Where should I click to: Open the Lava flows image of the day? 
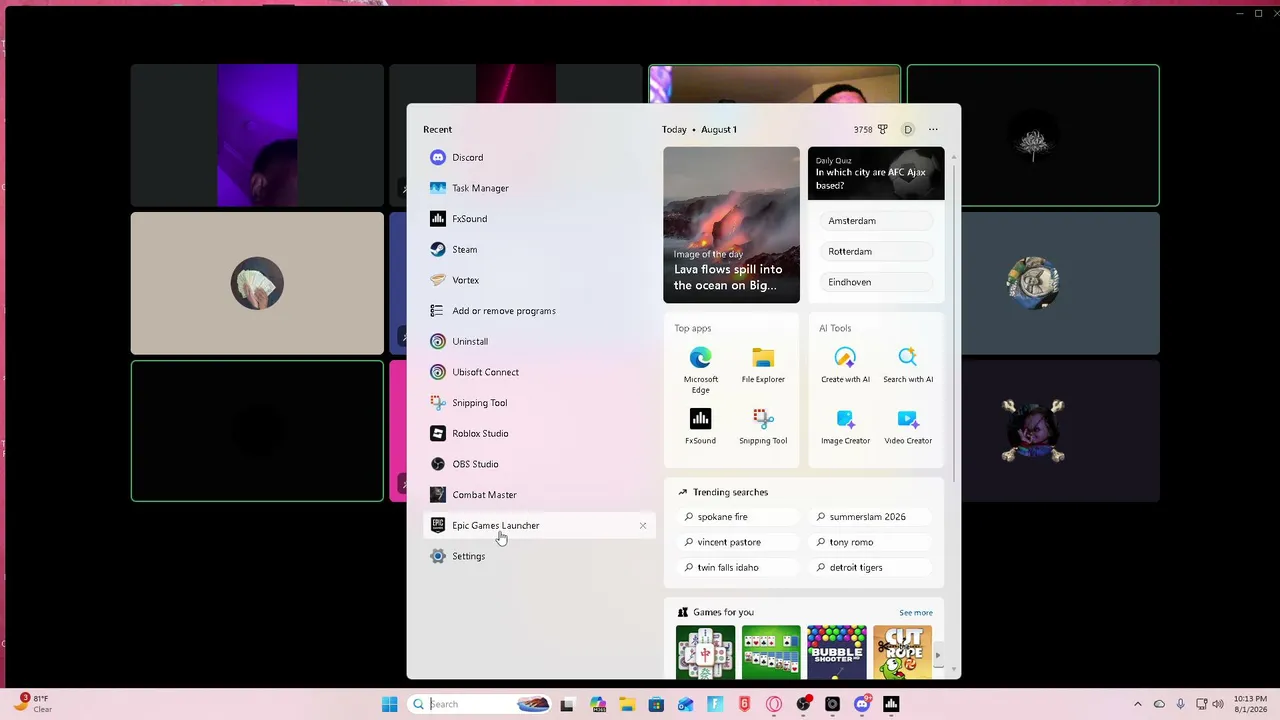(x=732, y=225)
